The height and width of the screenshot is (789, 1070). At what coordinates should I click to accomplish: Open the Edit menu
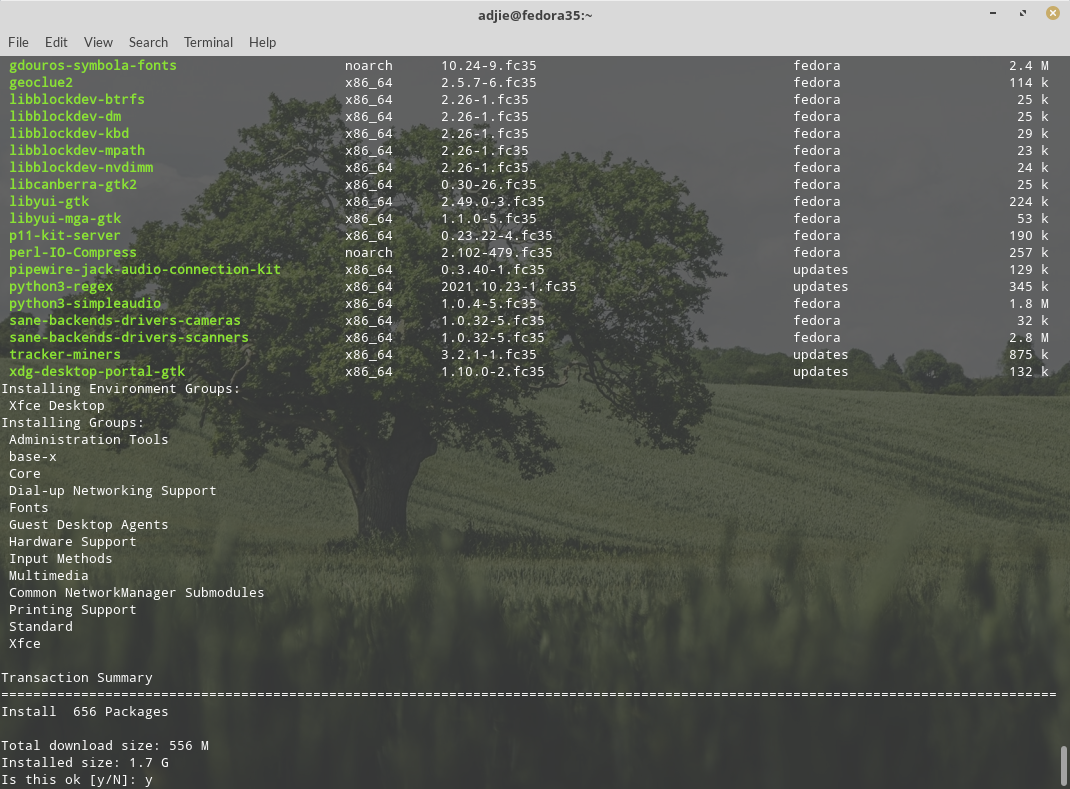pyautogui.click(x=56, y=42)
